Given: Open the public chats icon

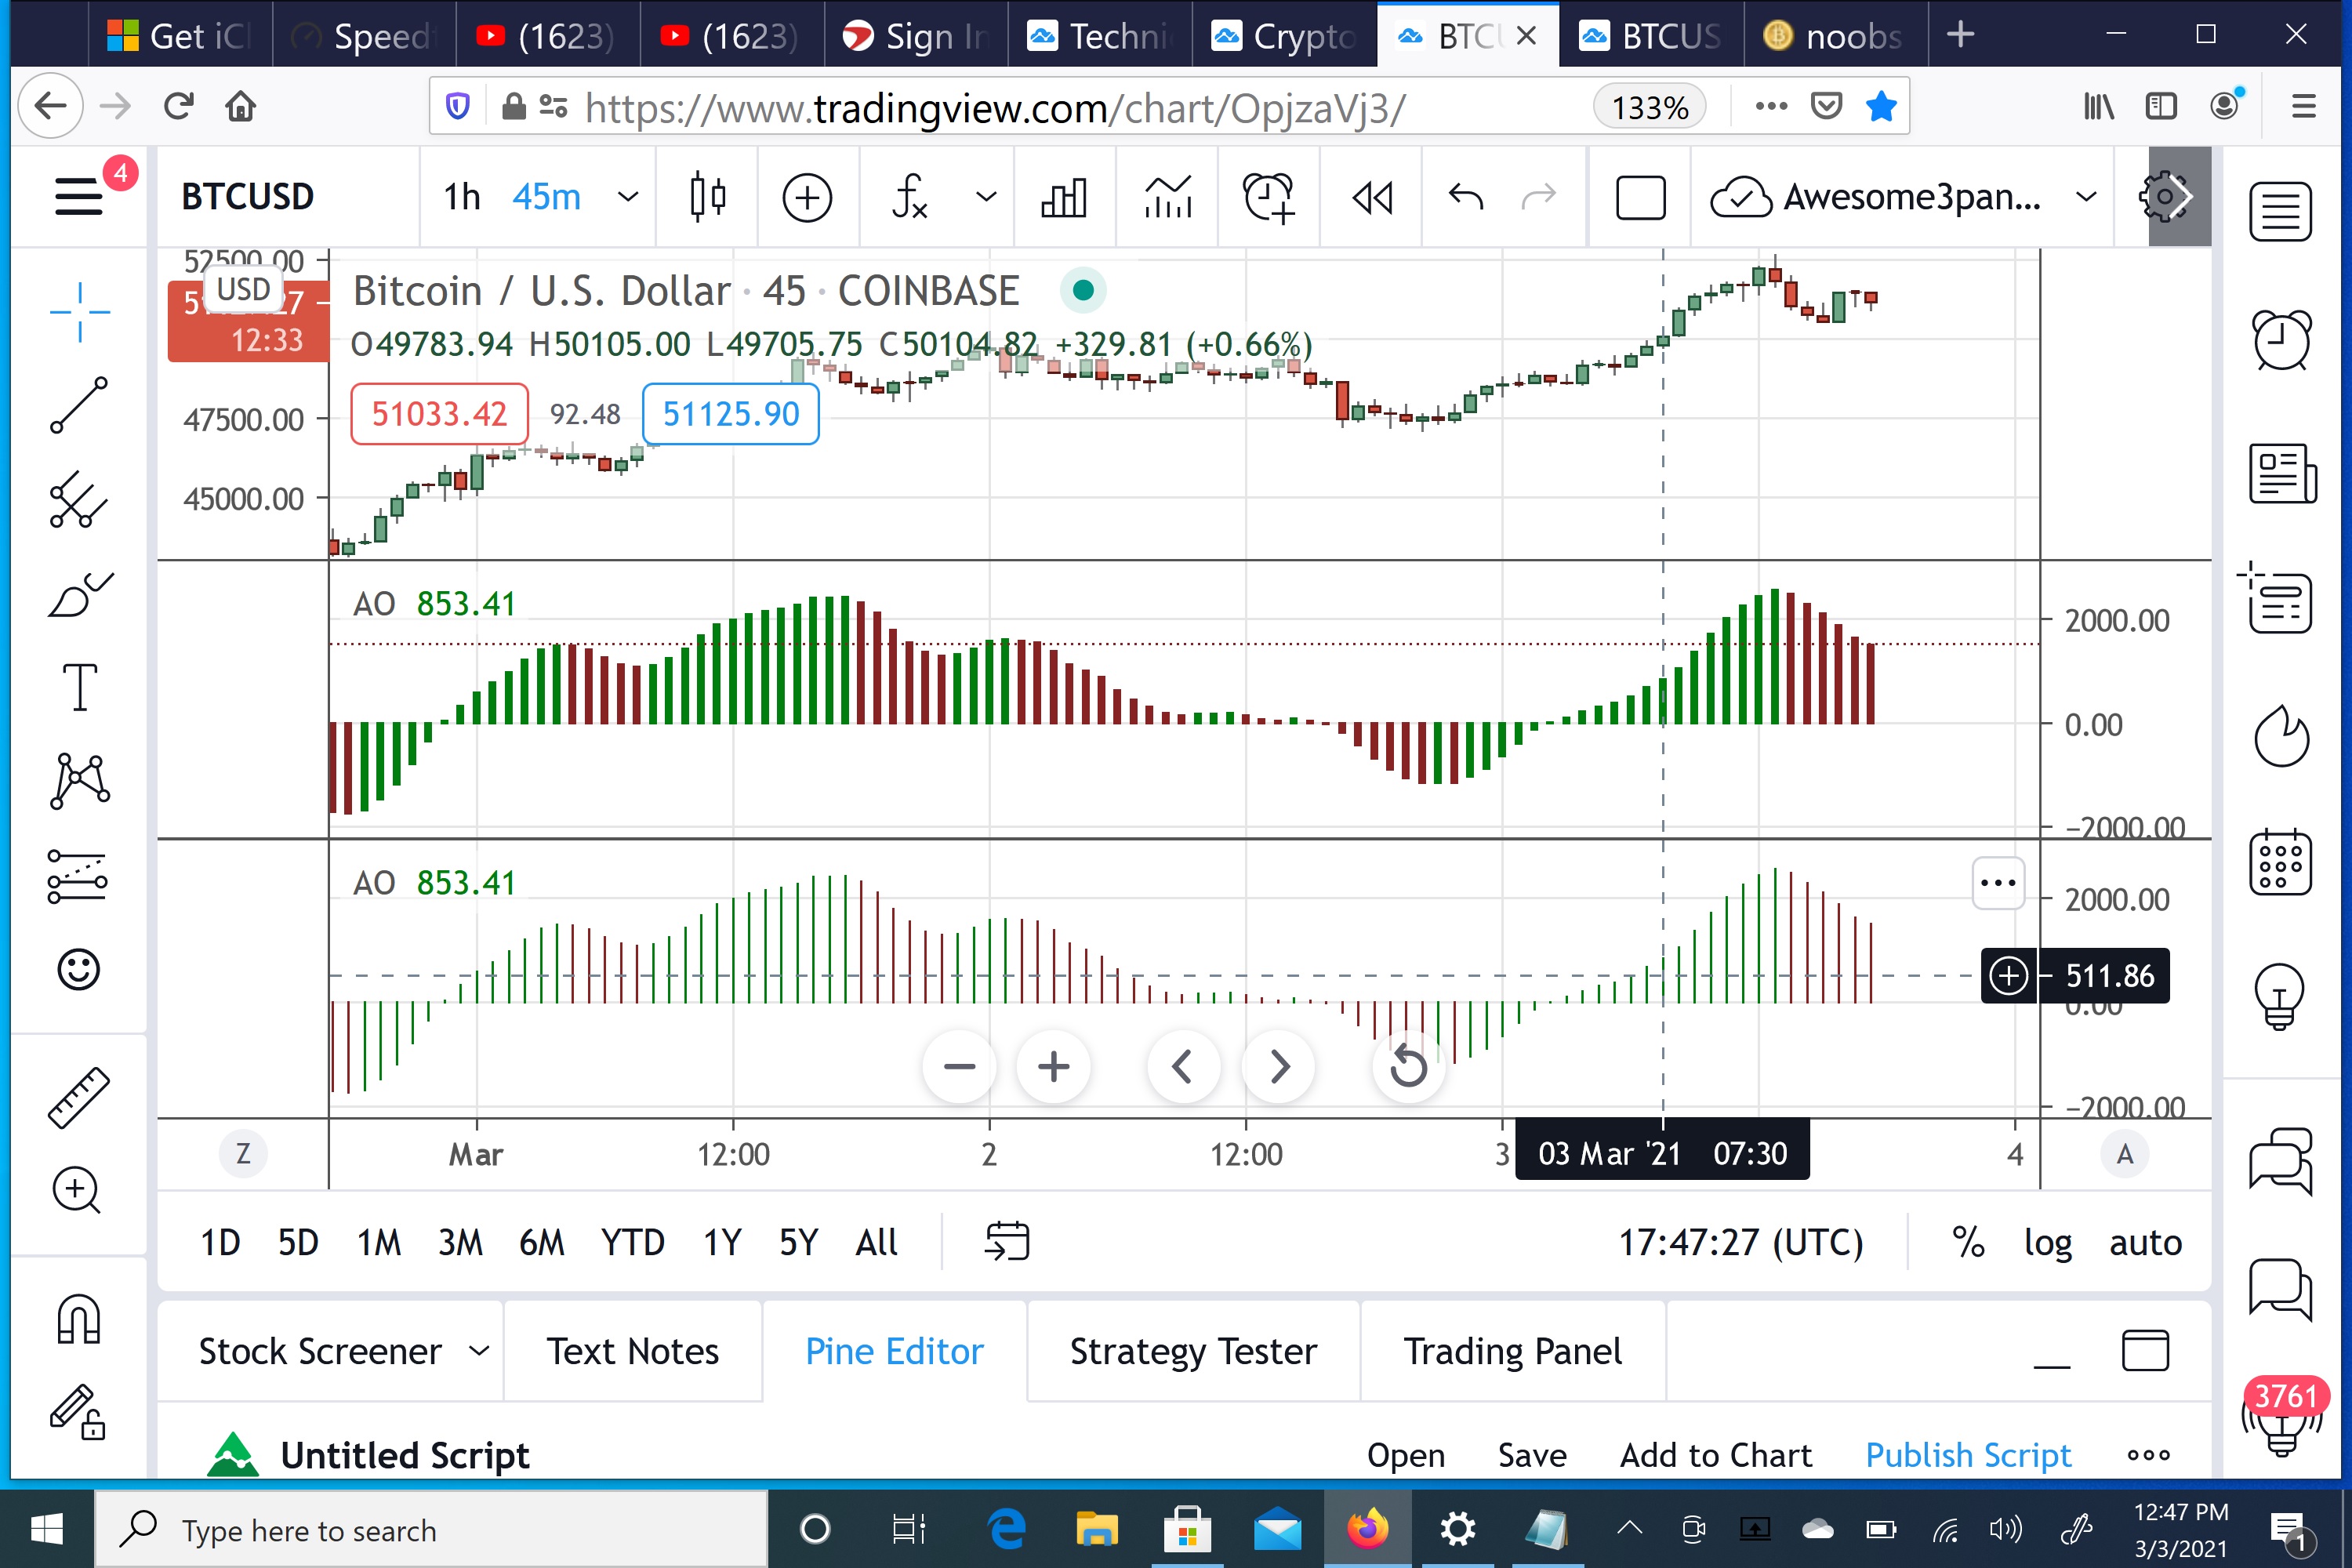Looking at the screenshot, I should [2281, 1162].
